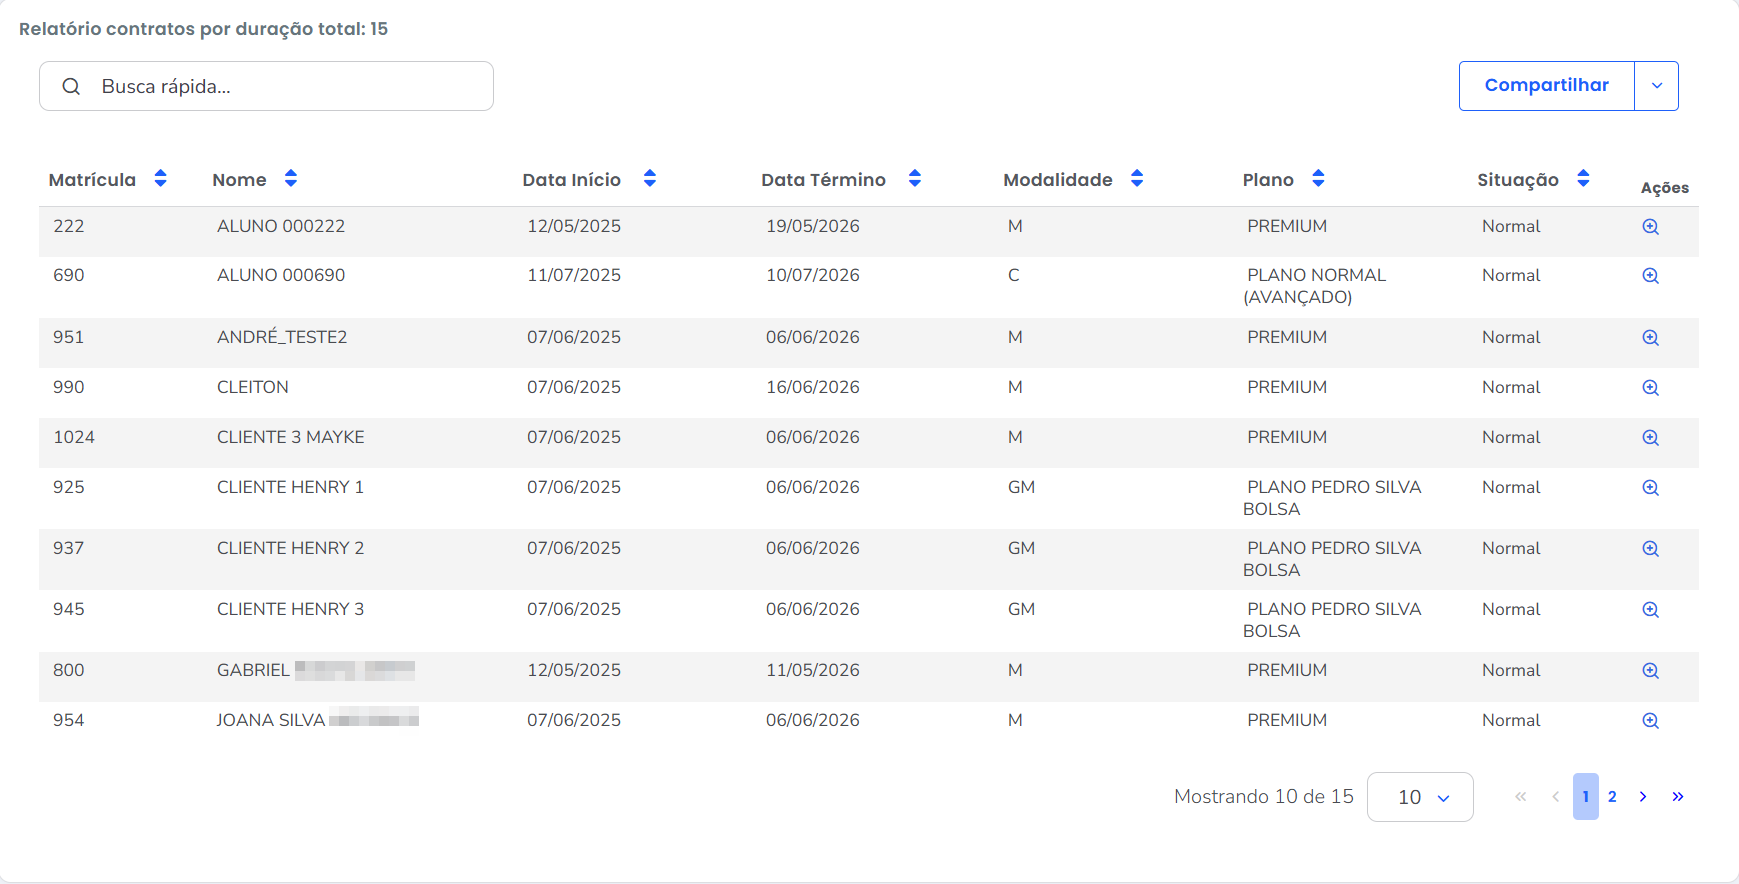Expand the Compartilhar dropdown arrow
Screen dimensions: 1739x884
tap(1656, 86)
